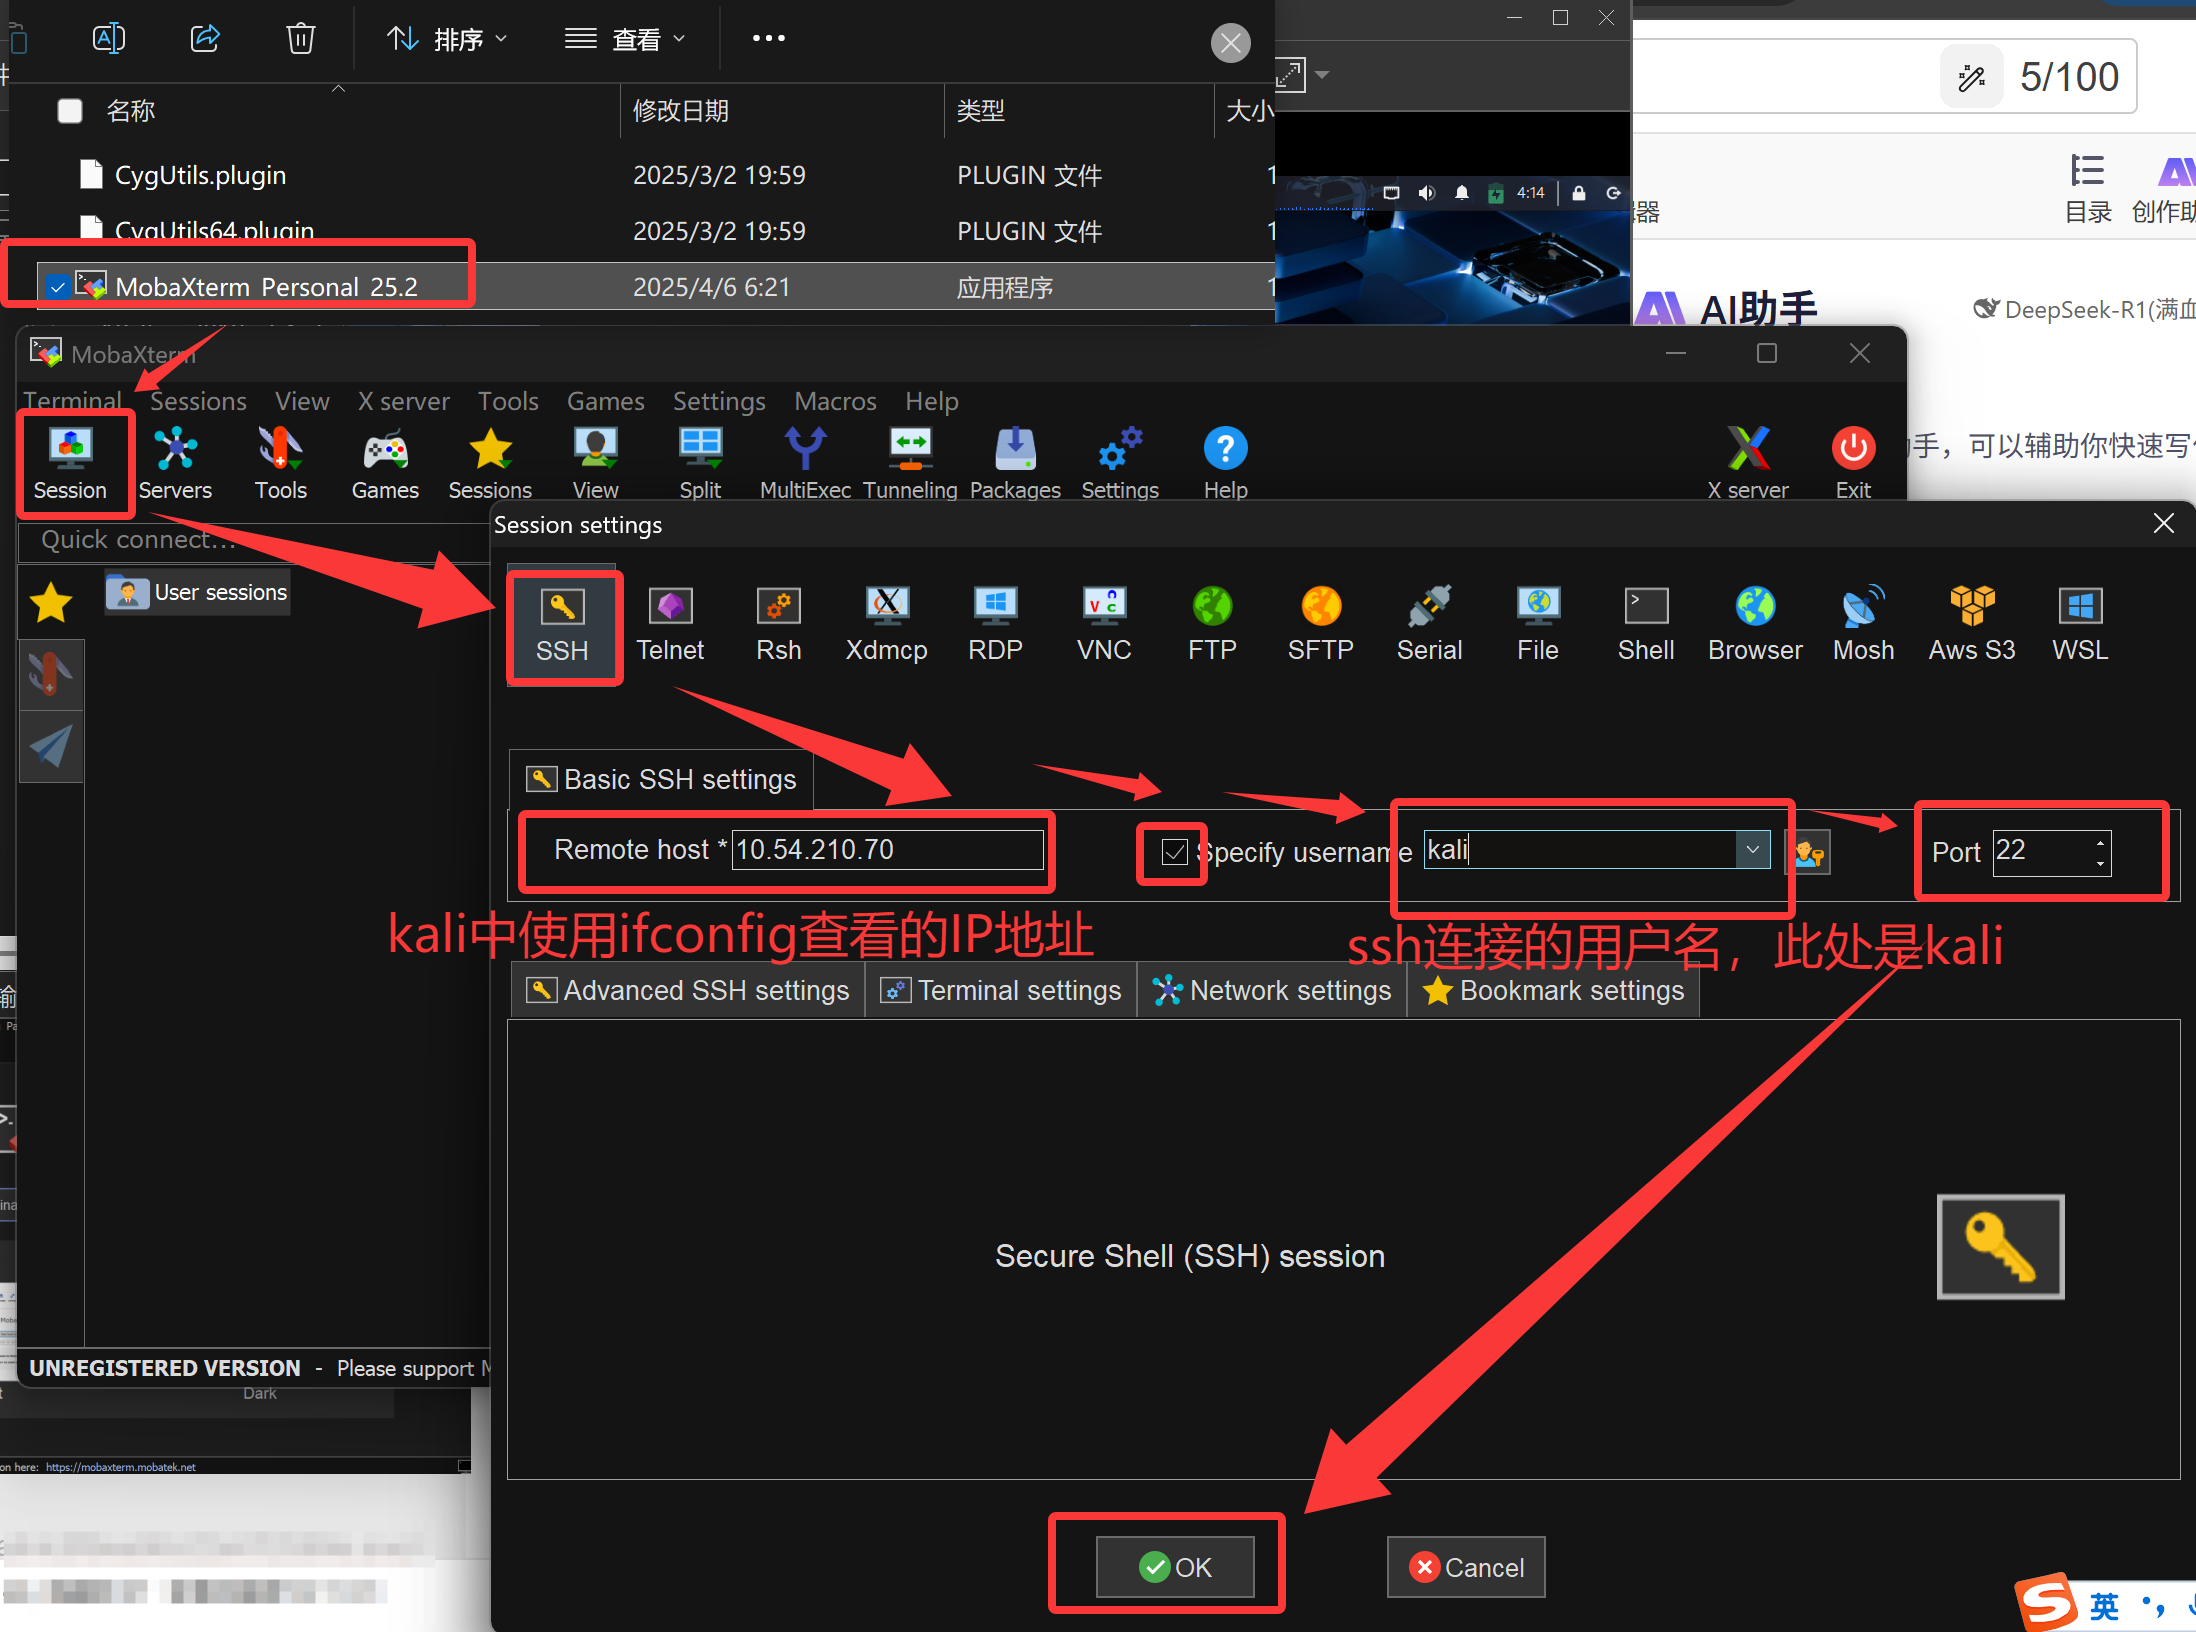Pick the SFTP session type
The image size is (2196, 1632).
1320,626
